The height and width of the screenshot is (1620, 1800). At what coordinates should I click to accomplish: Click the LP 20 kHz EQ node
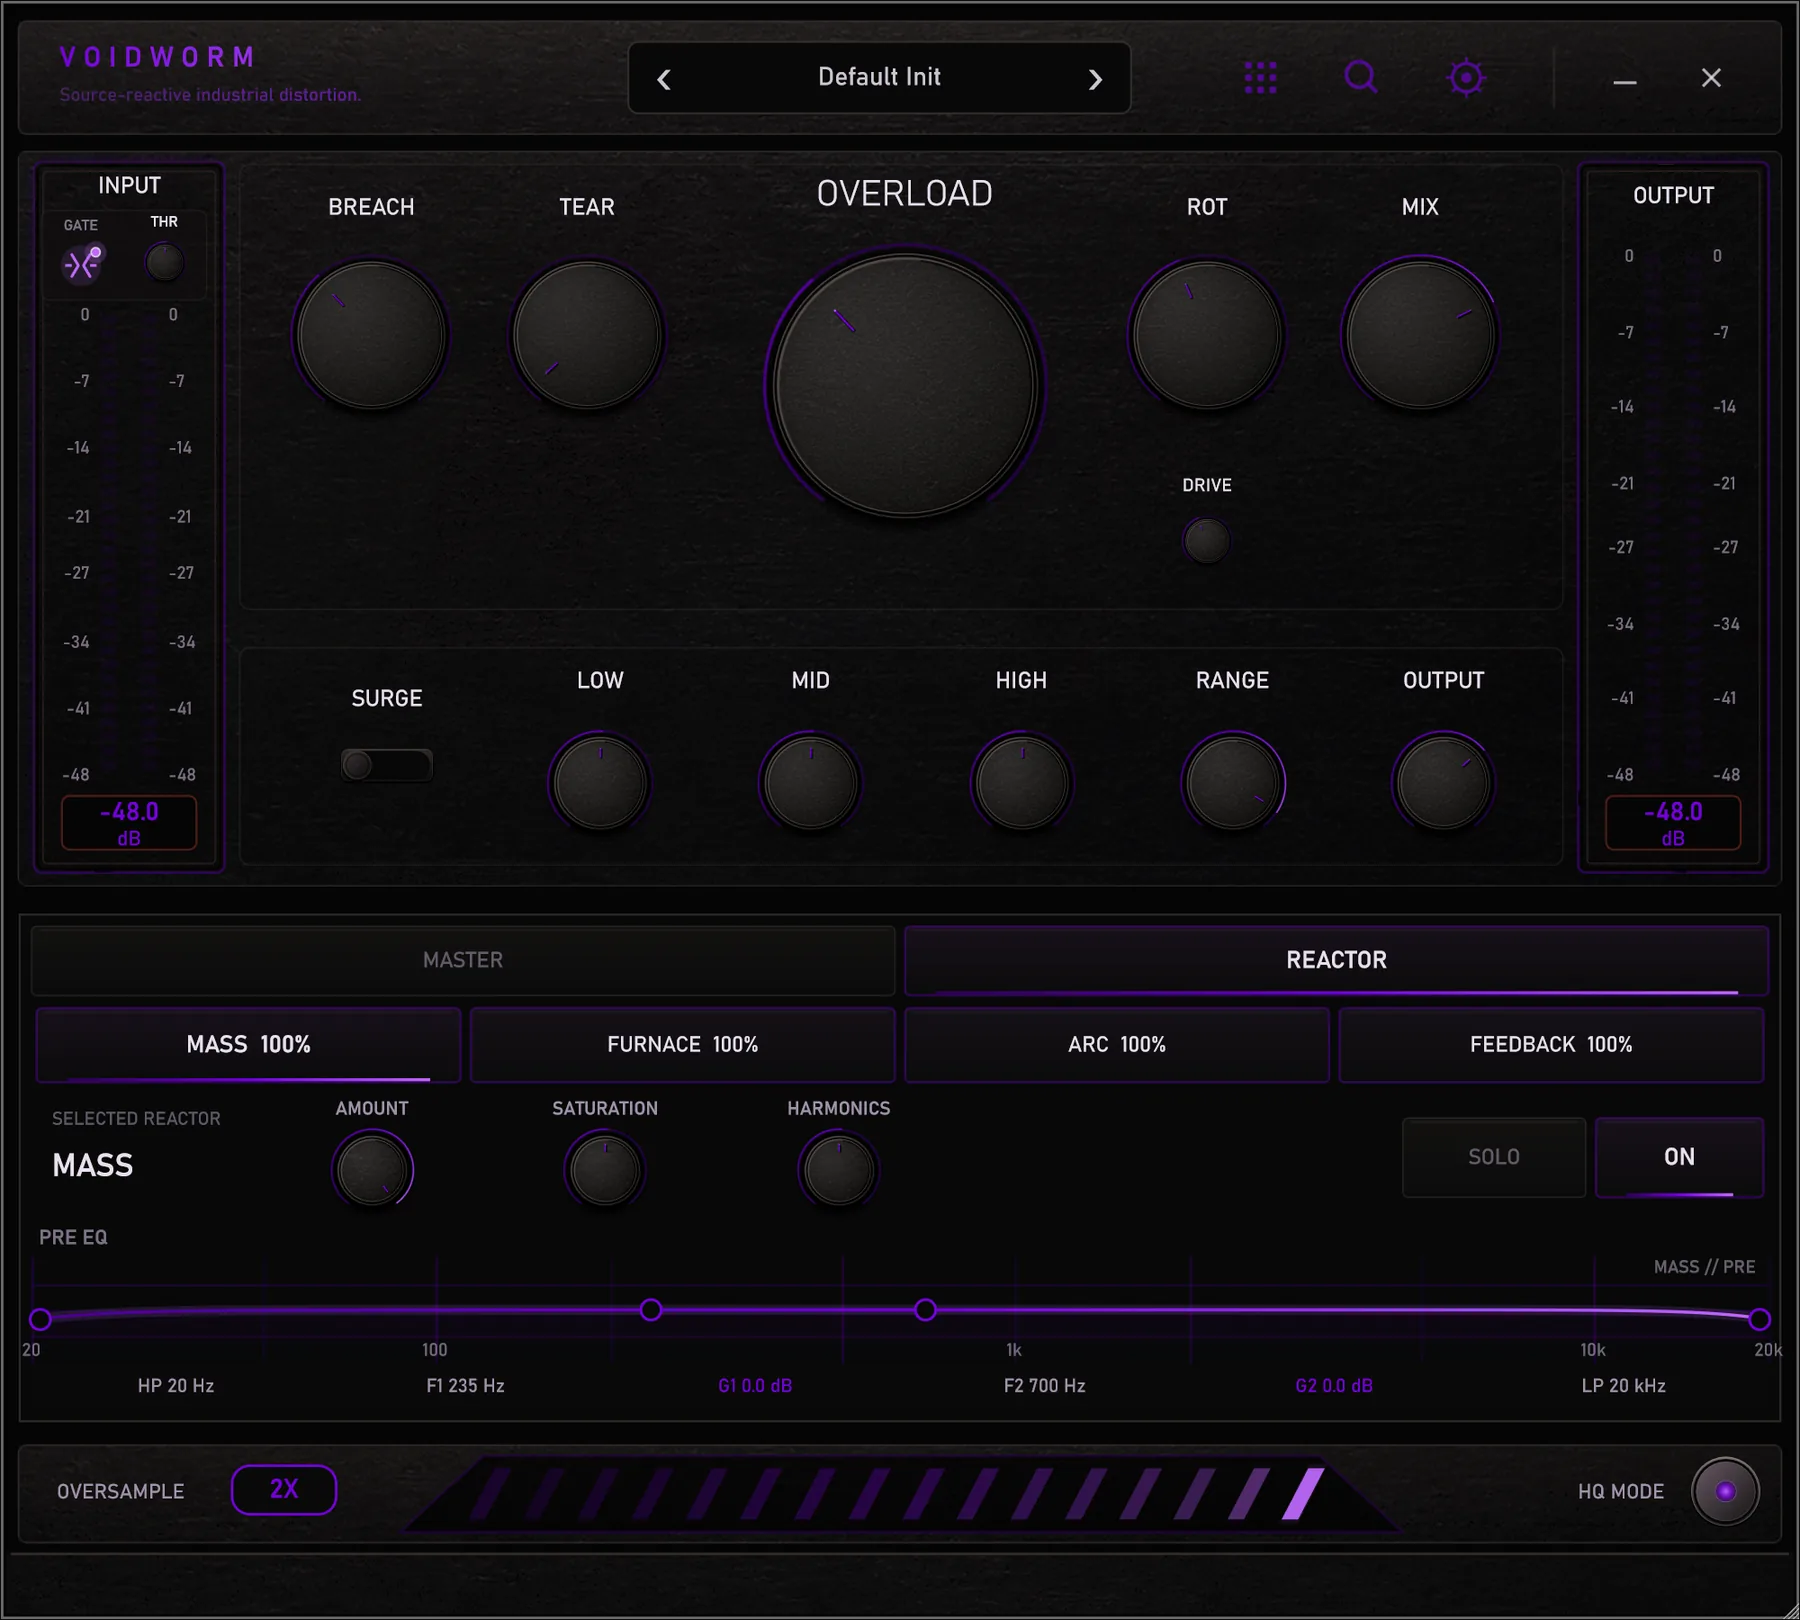(x=1759, y=1319)
